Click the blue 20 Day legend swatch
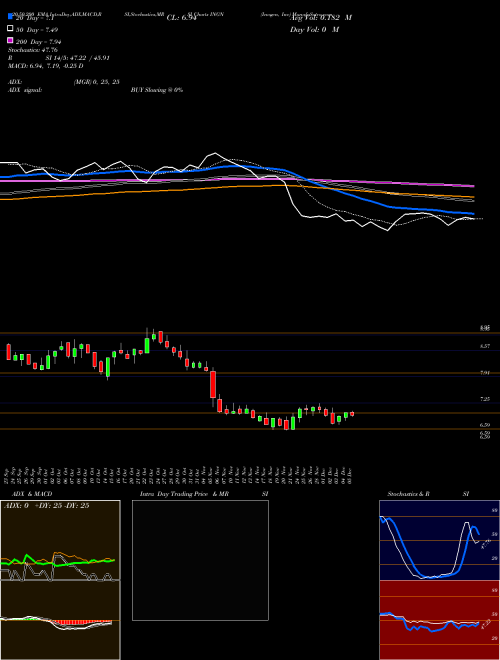Image resolution: width=500 pixels, height=660 pixels. coord(11,16)
